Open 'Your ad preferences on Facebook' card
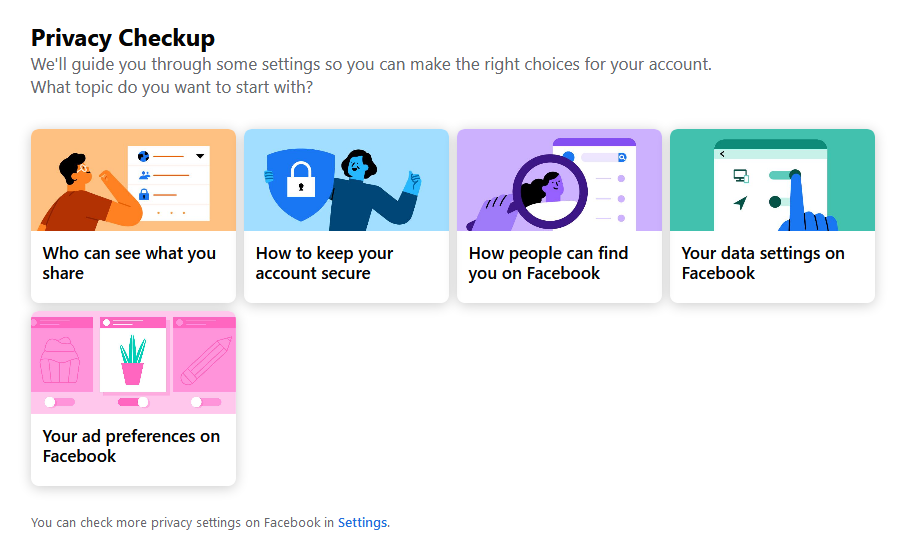 tap(133, 399)
